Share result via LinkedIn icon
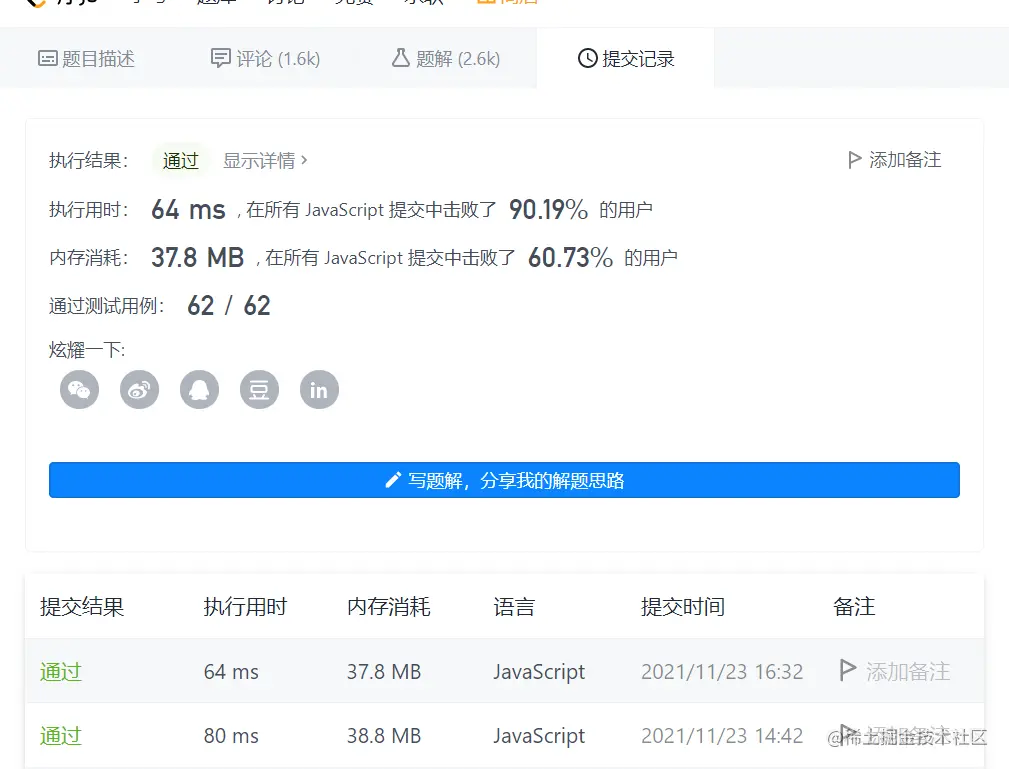This screenshot has height=769, width=1009. [x=319, y=389]
